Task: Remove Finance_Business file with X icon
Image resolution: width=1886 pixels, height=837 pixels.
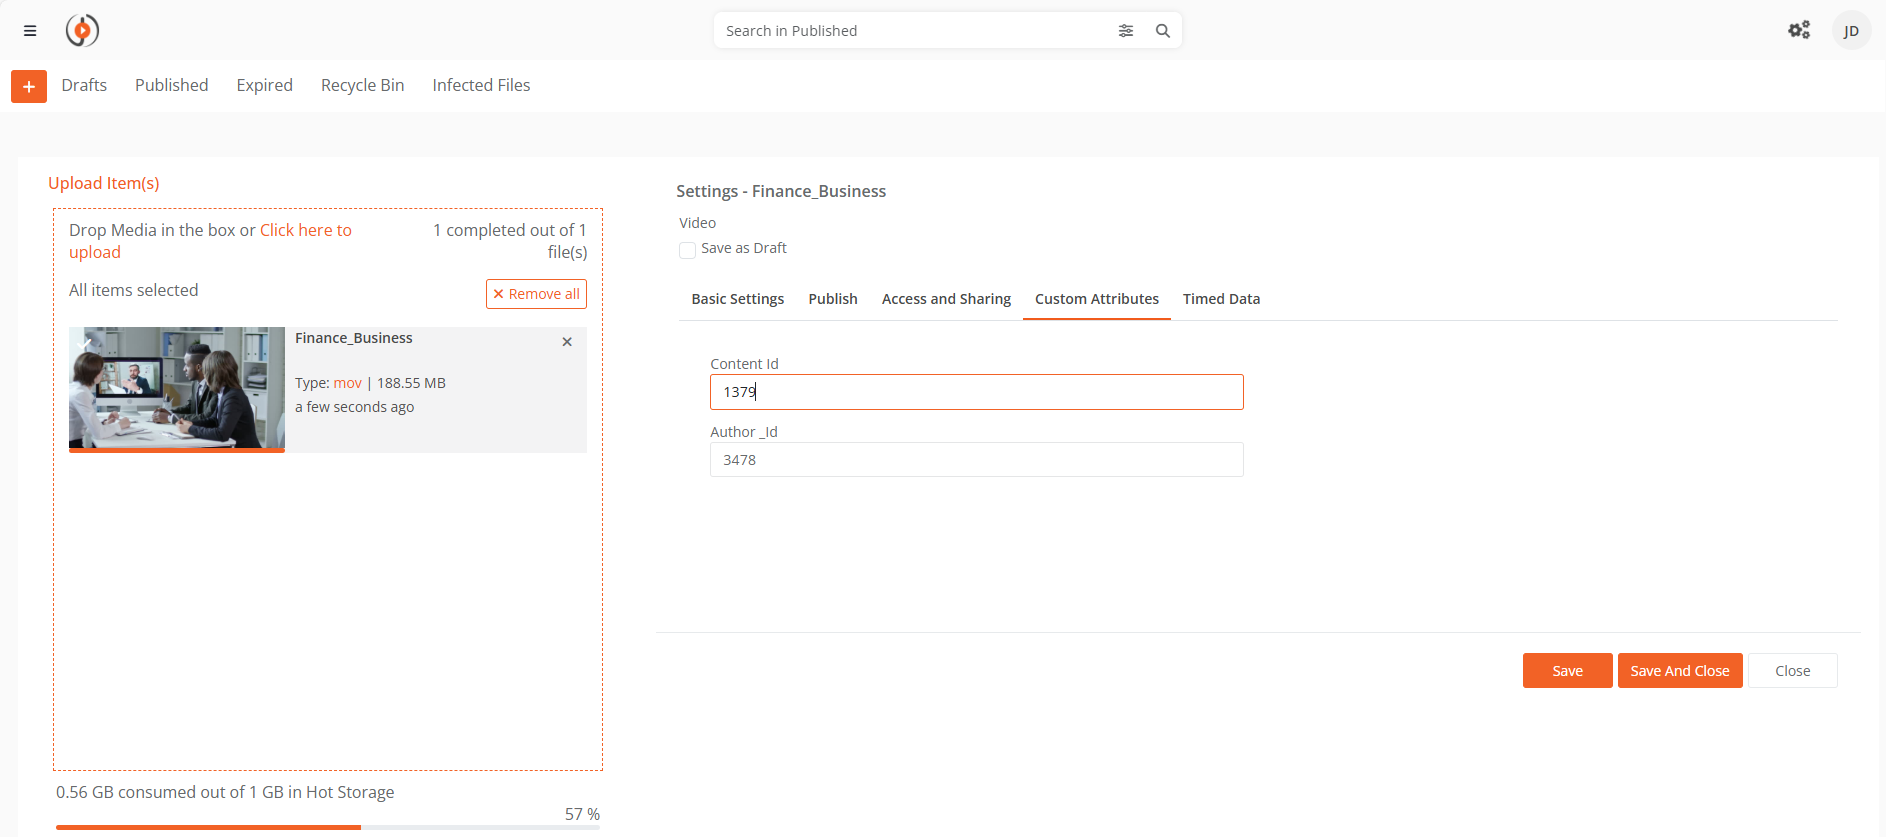Action: 567,342
